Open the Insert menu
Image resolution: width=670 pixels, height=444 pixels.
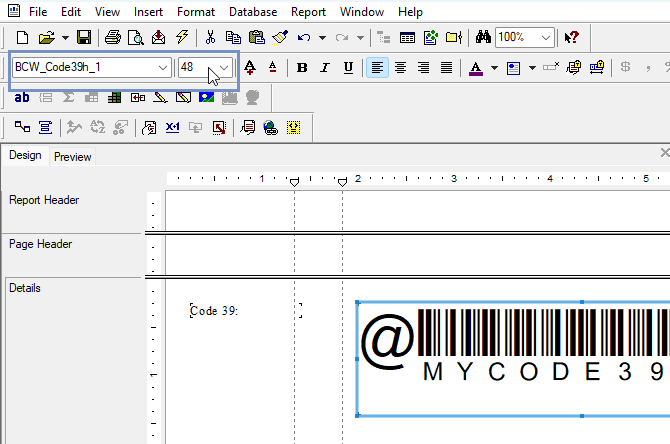click(148, 12)
